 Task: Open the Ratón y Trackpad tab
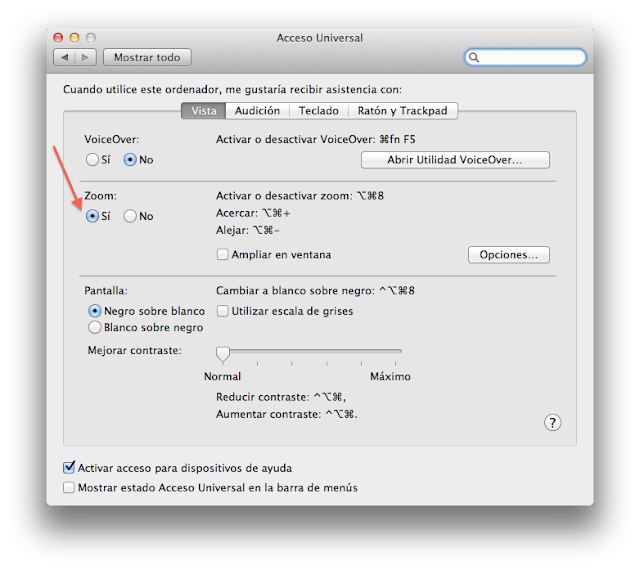coord(402,111)
